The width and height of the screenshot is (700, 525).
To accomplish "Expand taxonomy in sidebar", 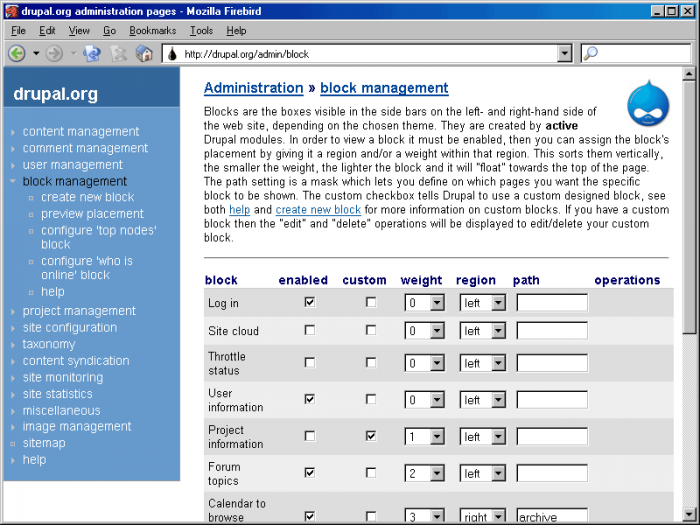I will click(x=49, y=344).
